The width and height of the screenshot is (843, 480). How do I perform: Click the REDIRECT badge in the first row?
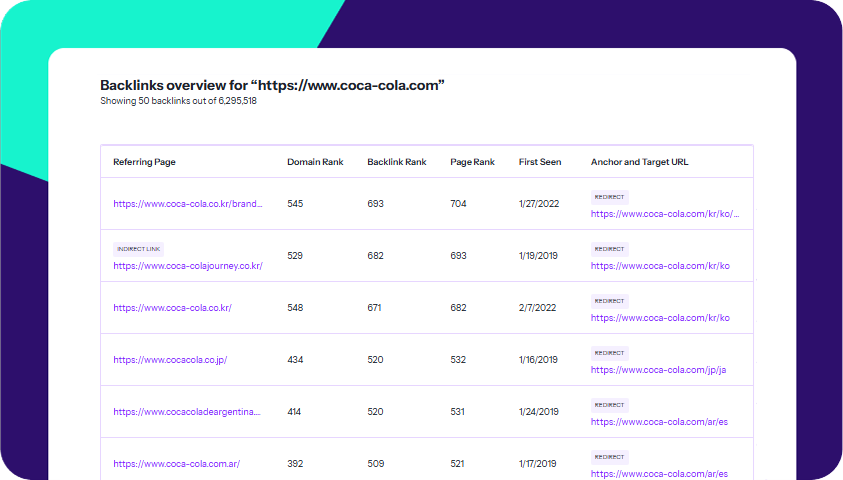point(609,197)
